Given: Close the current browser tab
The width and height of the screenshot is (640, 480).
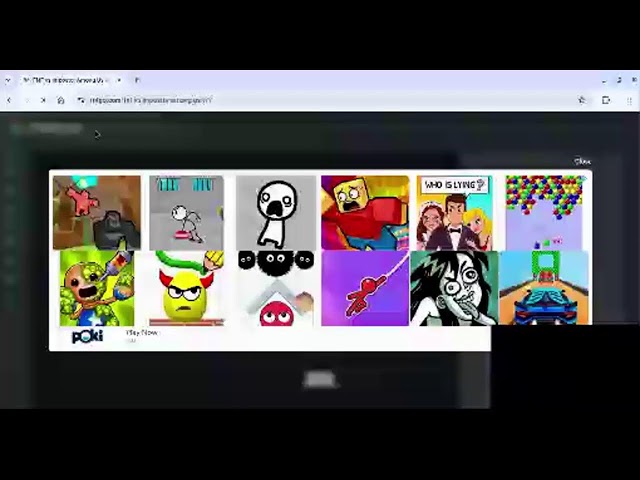Looking at the screenshot, I should [119, 80].
